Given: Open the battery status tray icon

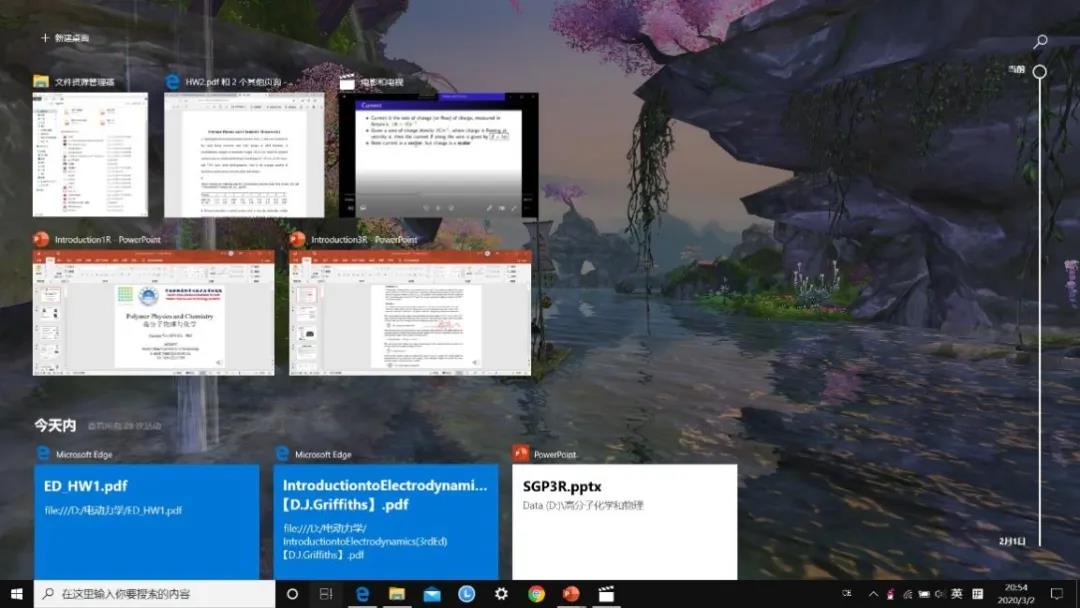Looking at the screenshot, I should [924, 594].
